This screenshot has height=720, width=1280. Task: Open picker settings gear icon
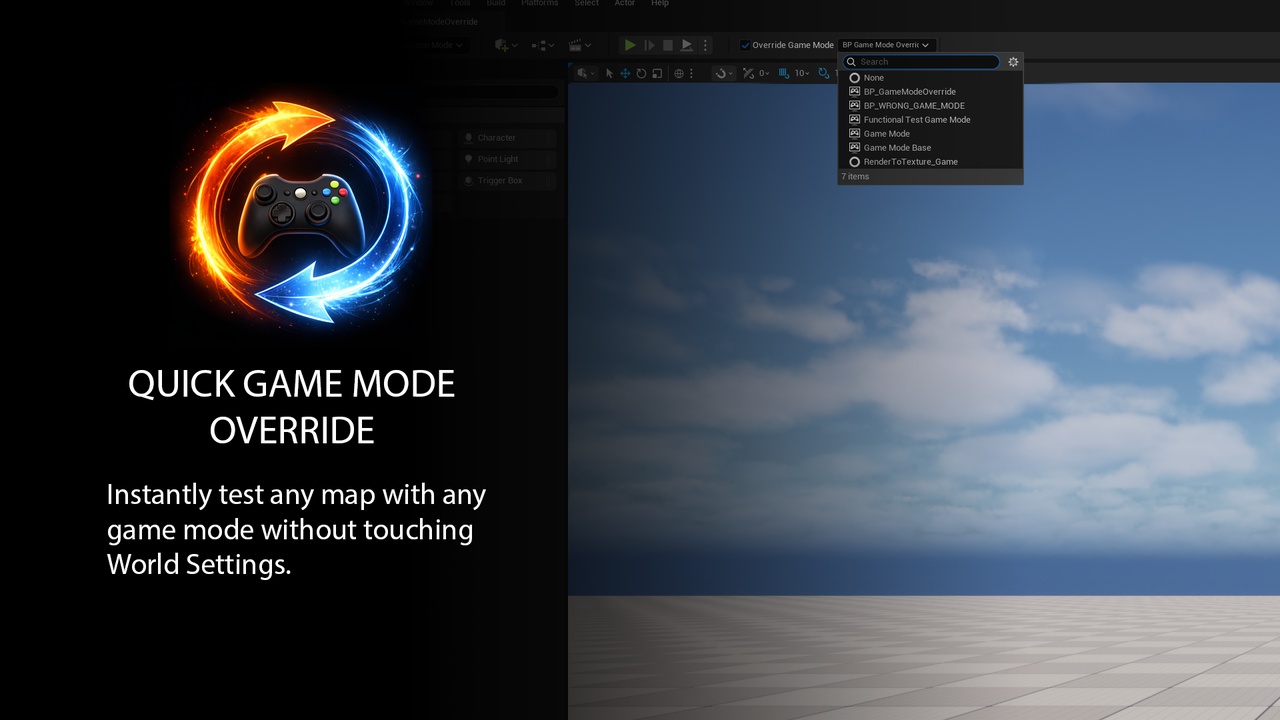(x=1013, y=62)
